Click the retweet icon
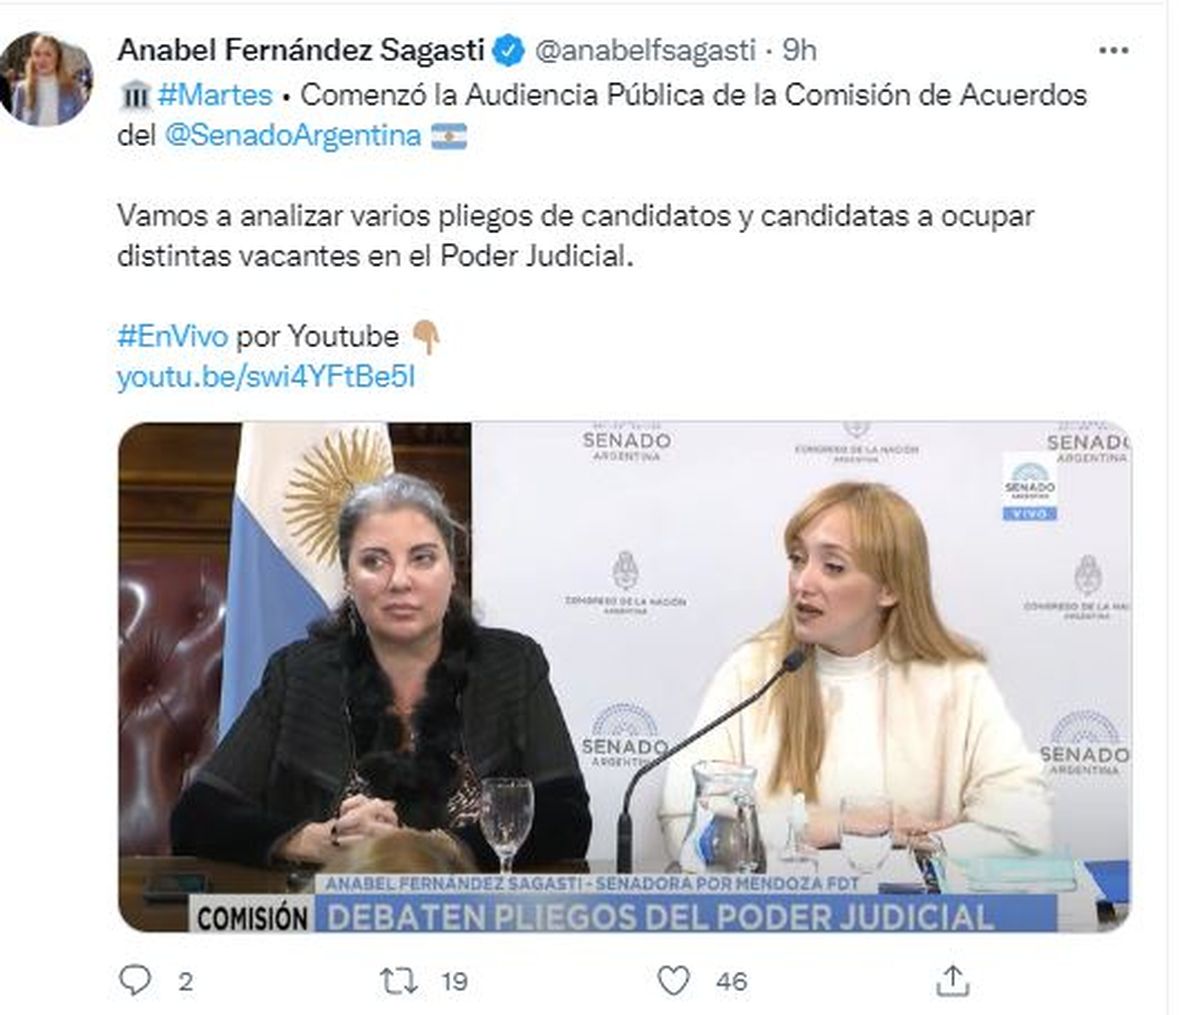The width and height of the screenshot is (1200, 1015). pyautogui.click(x=401, y=980)
